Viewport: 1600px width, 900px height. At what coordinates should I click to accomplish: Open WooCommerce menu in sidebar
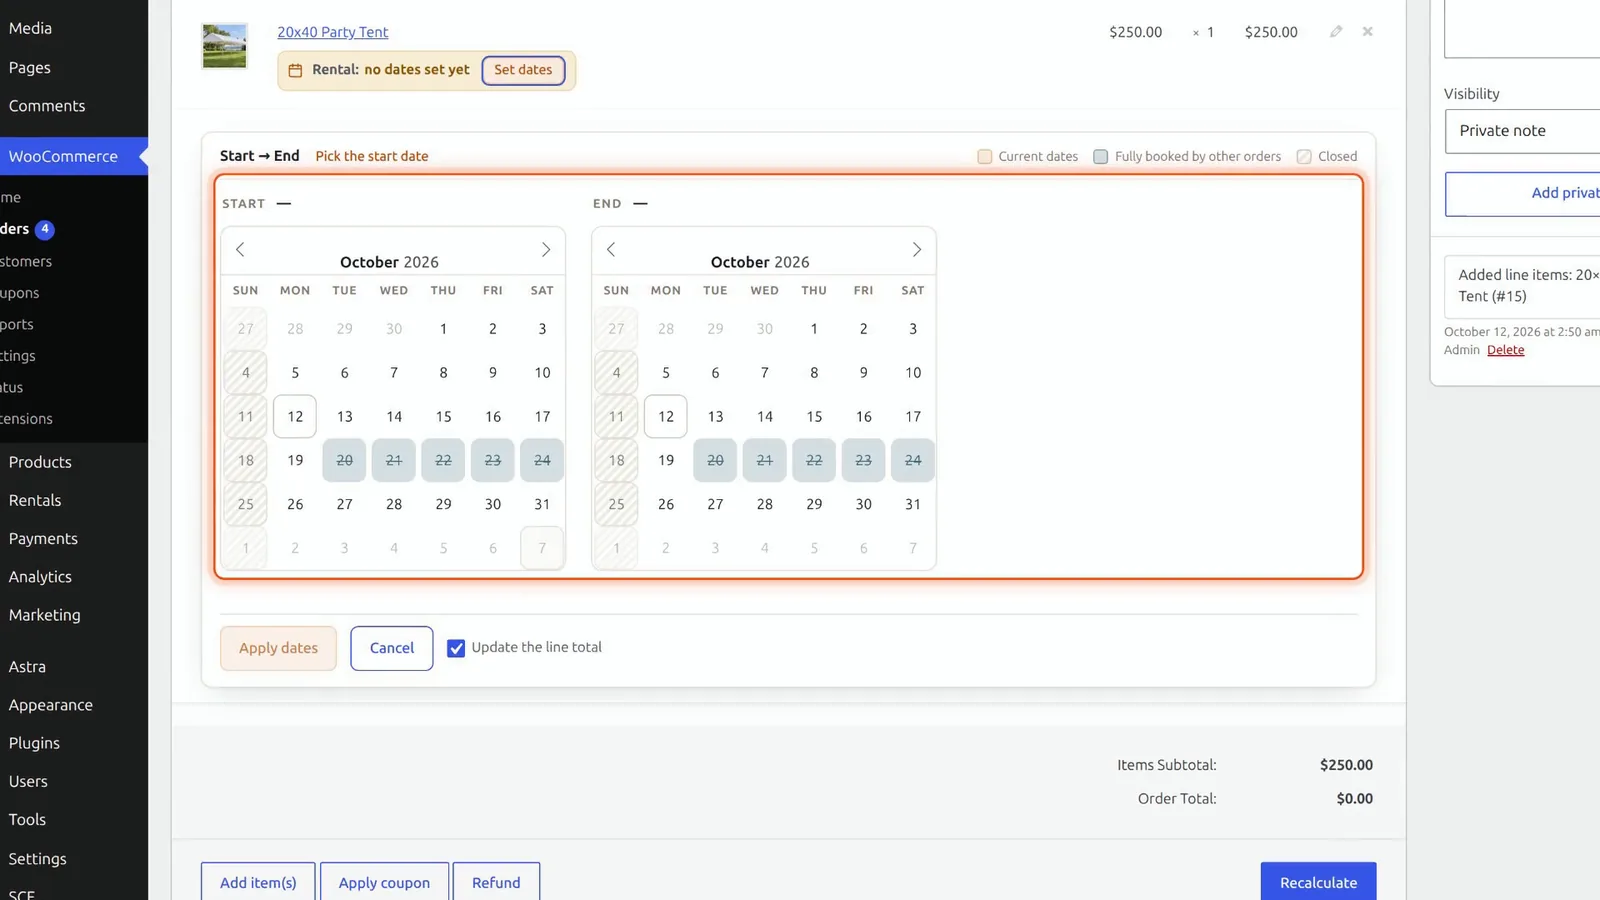click(x=74, y=156)
